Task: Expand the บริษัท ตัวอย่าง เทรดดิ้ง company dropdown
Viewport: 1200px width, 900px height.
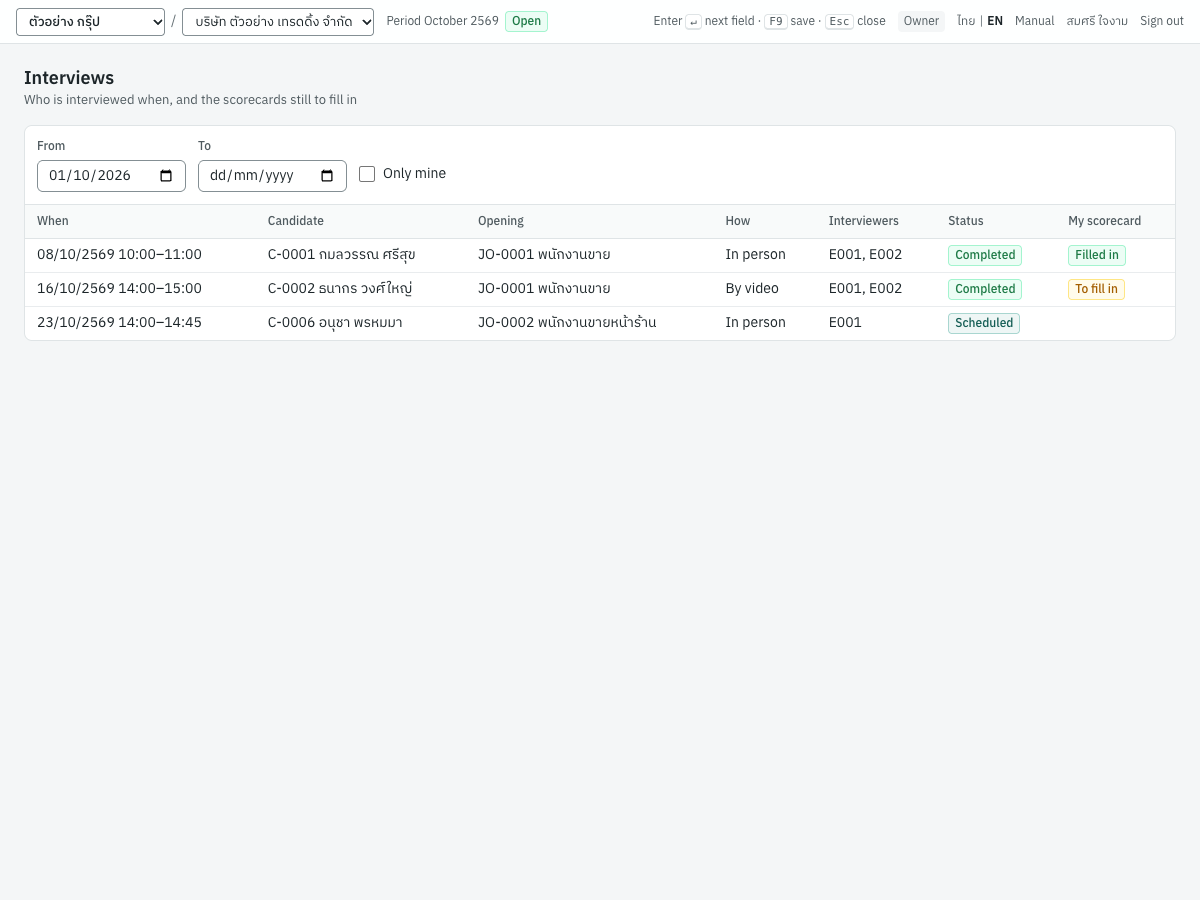Action: click(278, 22)
